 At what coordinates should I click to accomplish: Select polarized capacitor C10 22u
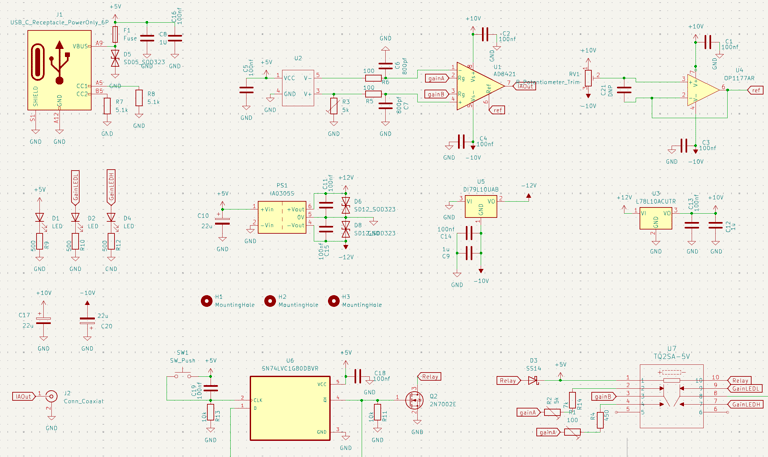point(222,221)
